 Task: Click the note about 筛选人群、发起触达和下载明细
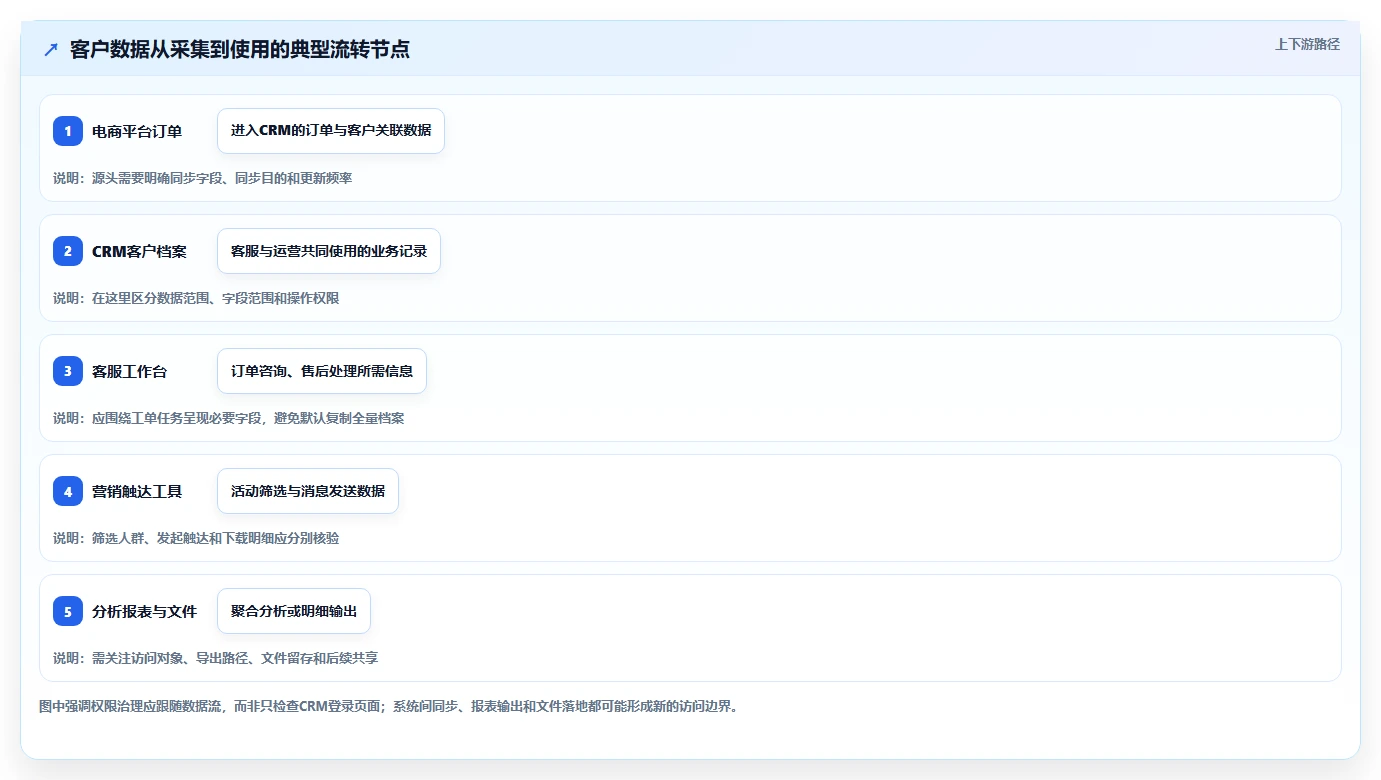coord(197,538)
